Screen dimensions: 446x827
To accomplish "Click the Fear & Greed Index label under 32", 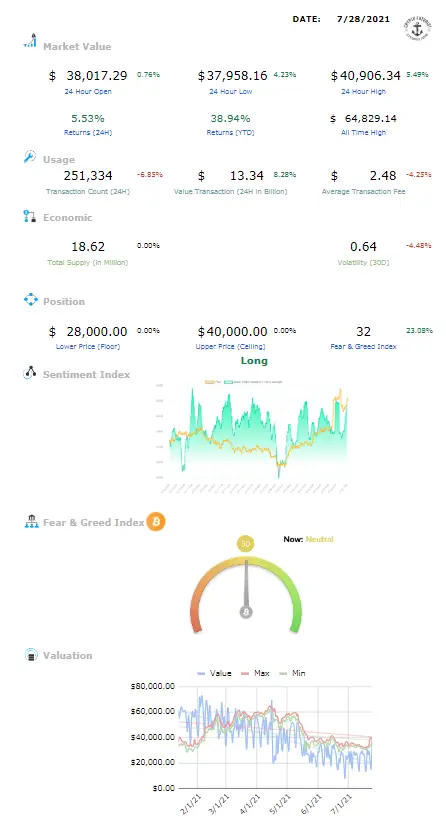I will click(363, 347).
